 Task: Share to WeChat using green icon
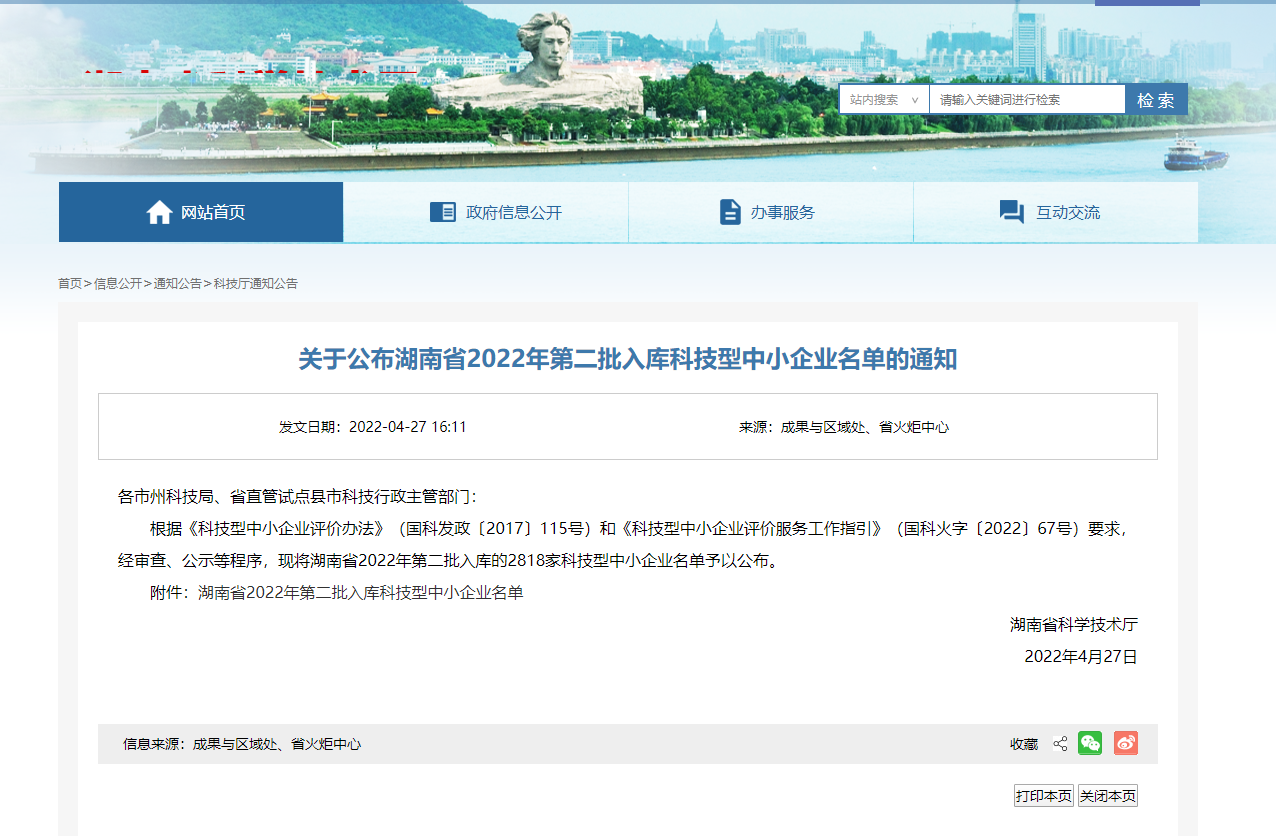(x=1090, y=743)
